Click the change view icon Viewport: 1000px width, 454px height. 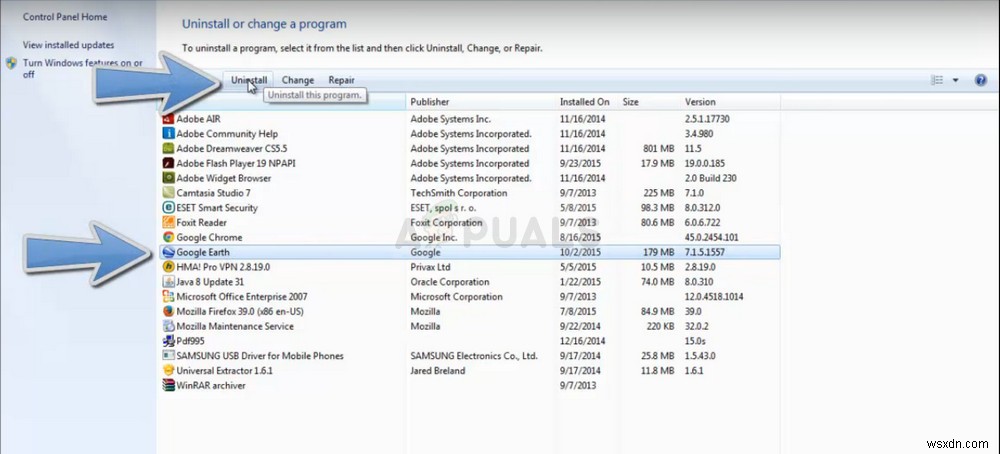(x=937, y=80)
